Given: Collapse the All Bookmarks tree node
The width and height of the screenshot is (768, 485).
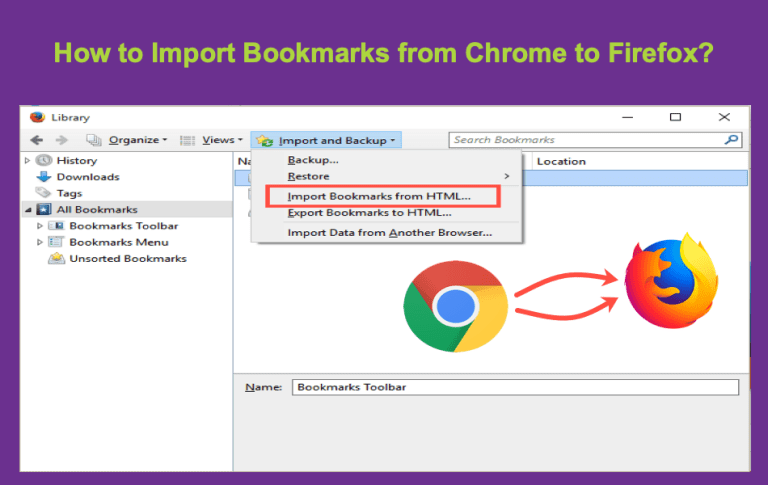Looking at the screenshot, I should click(x=28, y=210).
